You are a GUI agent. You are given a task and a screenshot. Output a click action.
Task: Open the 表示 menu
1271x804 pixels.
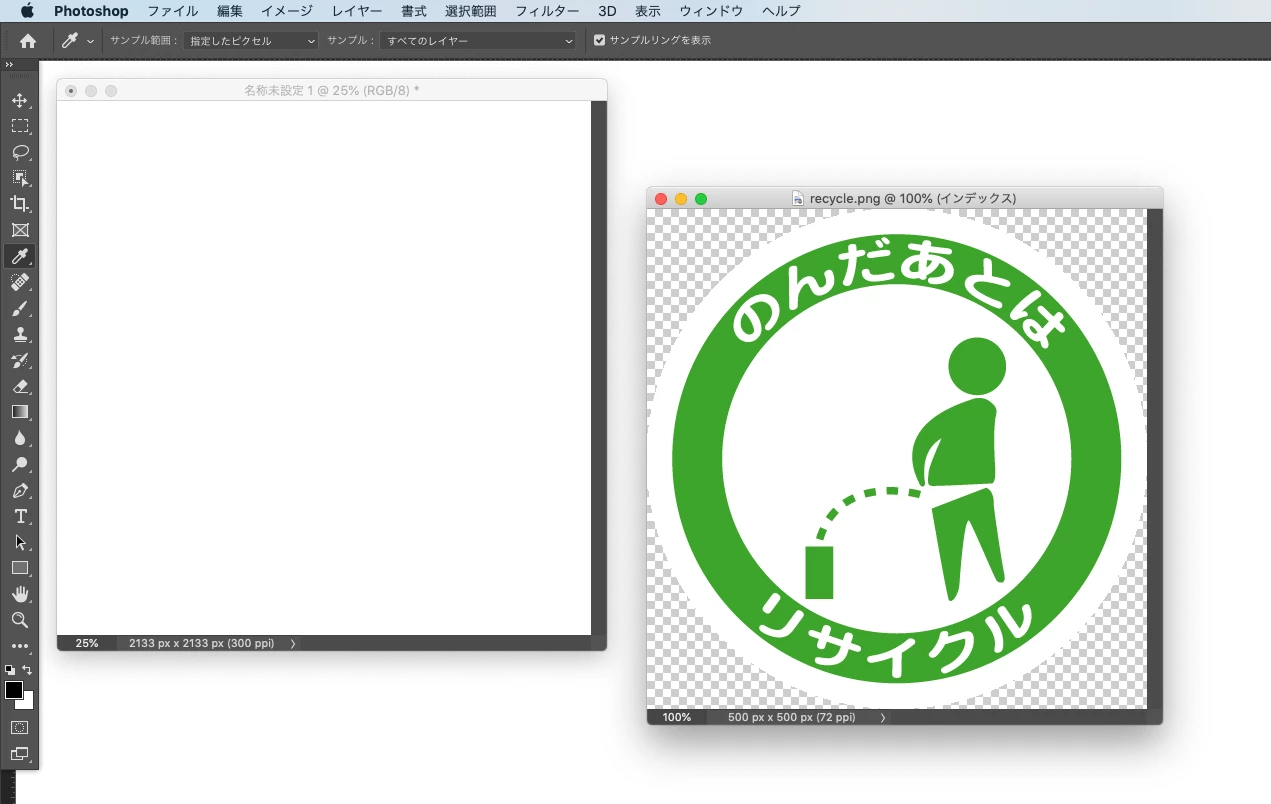648,11
